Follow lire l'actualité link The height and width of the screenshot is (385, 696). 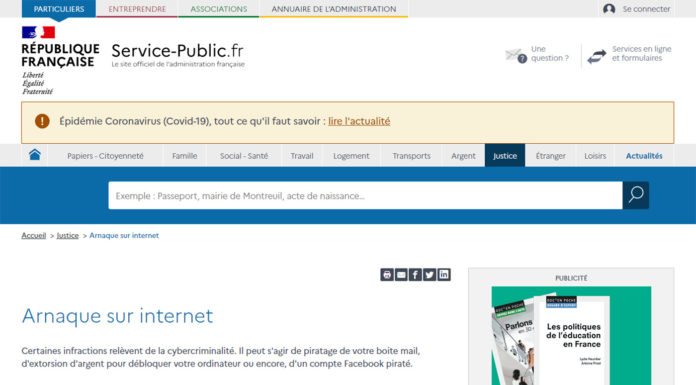359,121
